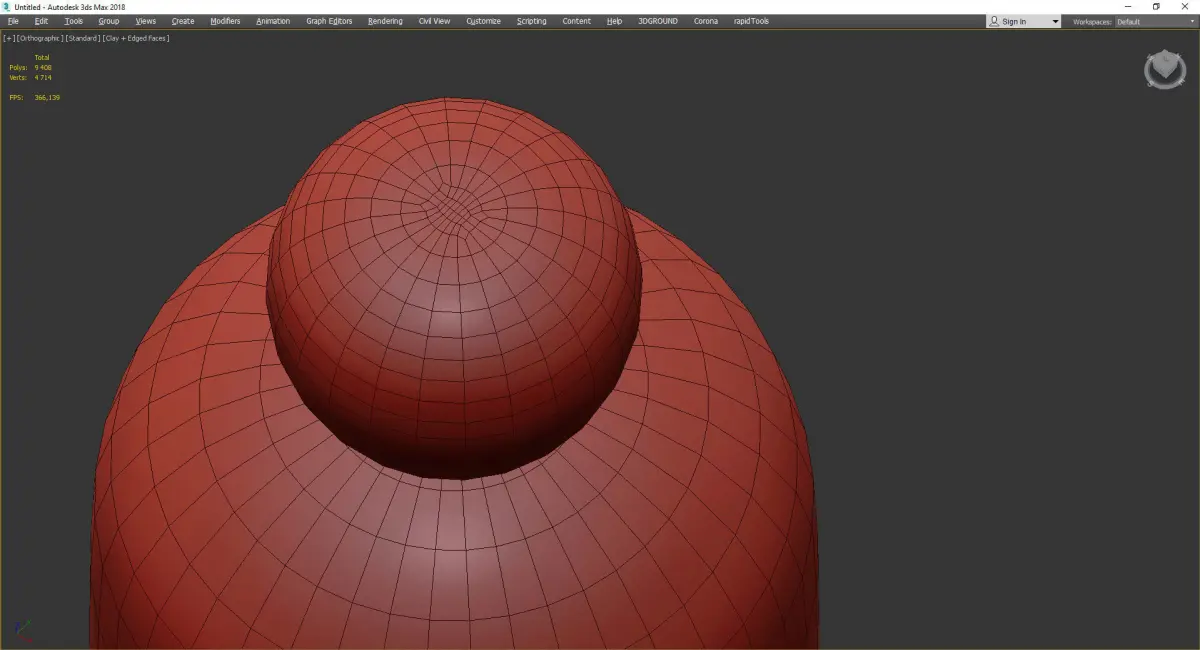
Task: Open the Animation menu
Action: (273, 21)
